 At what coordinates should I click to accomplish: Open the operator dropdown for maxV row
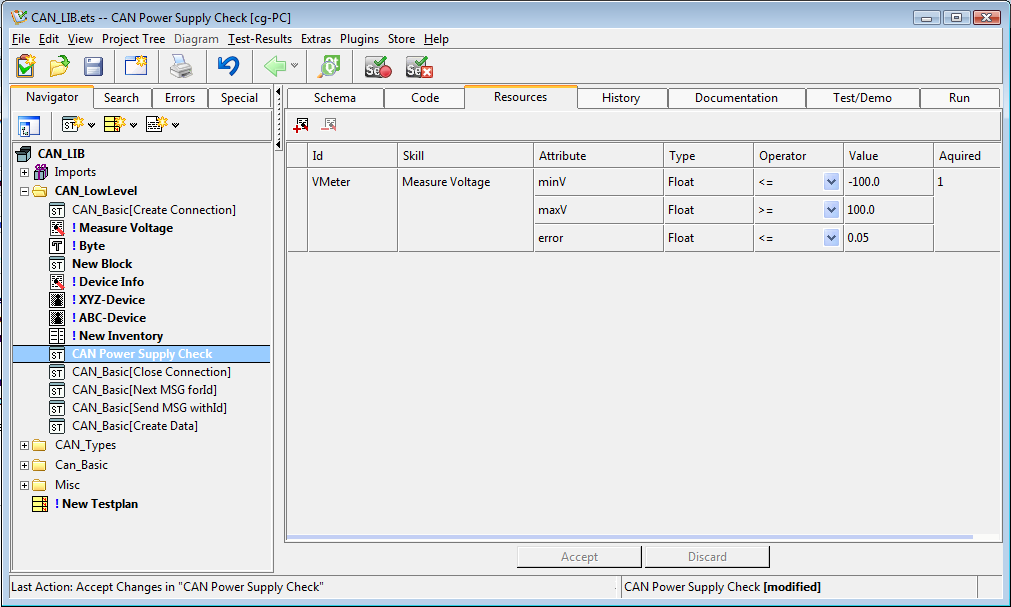pos(830,210)
